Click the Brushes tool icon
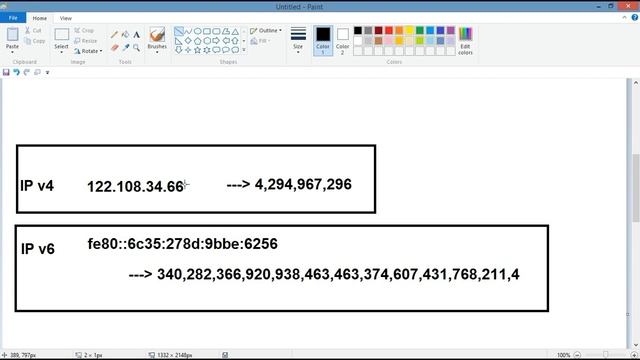 157,35
